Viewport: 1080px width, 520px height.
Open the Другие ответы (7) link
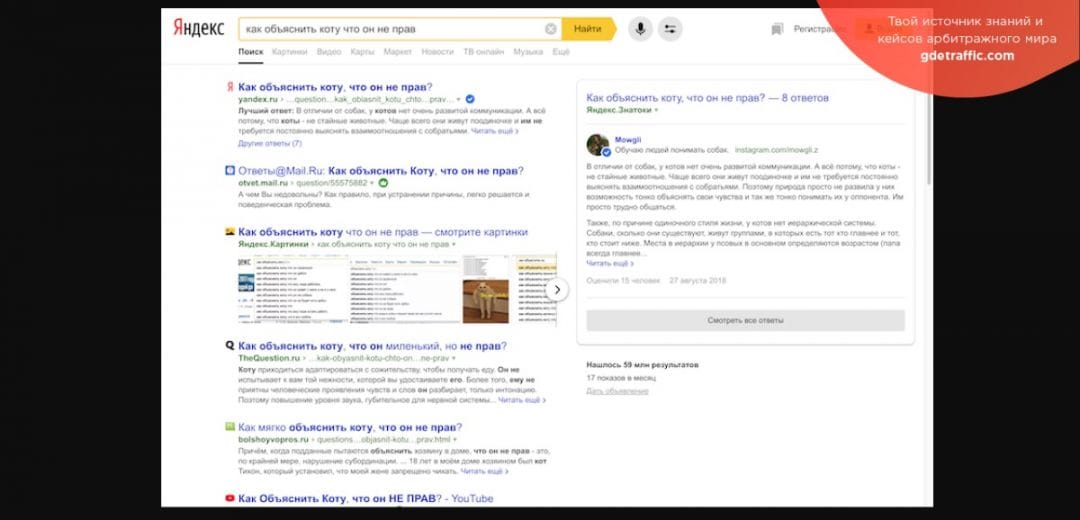point(270,143)
